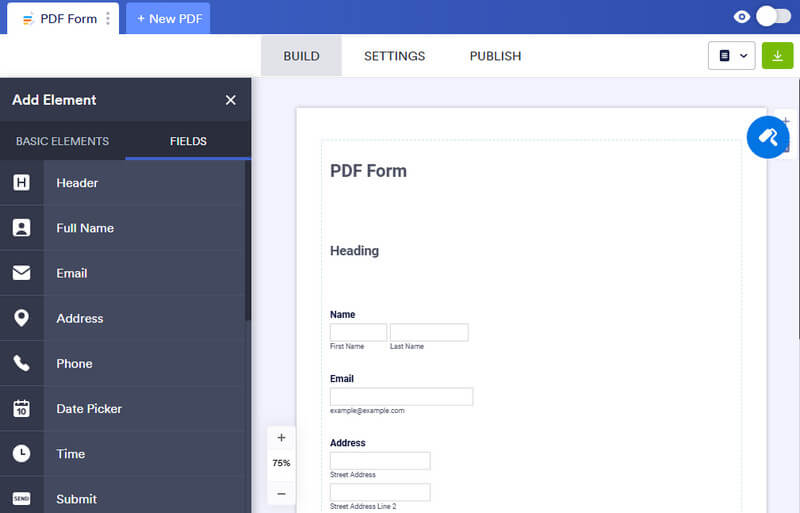This screenshot has height=513, width=800.
Task: Select the Name field label
Action: (x=342, y=314)
